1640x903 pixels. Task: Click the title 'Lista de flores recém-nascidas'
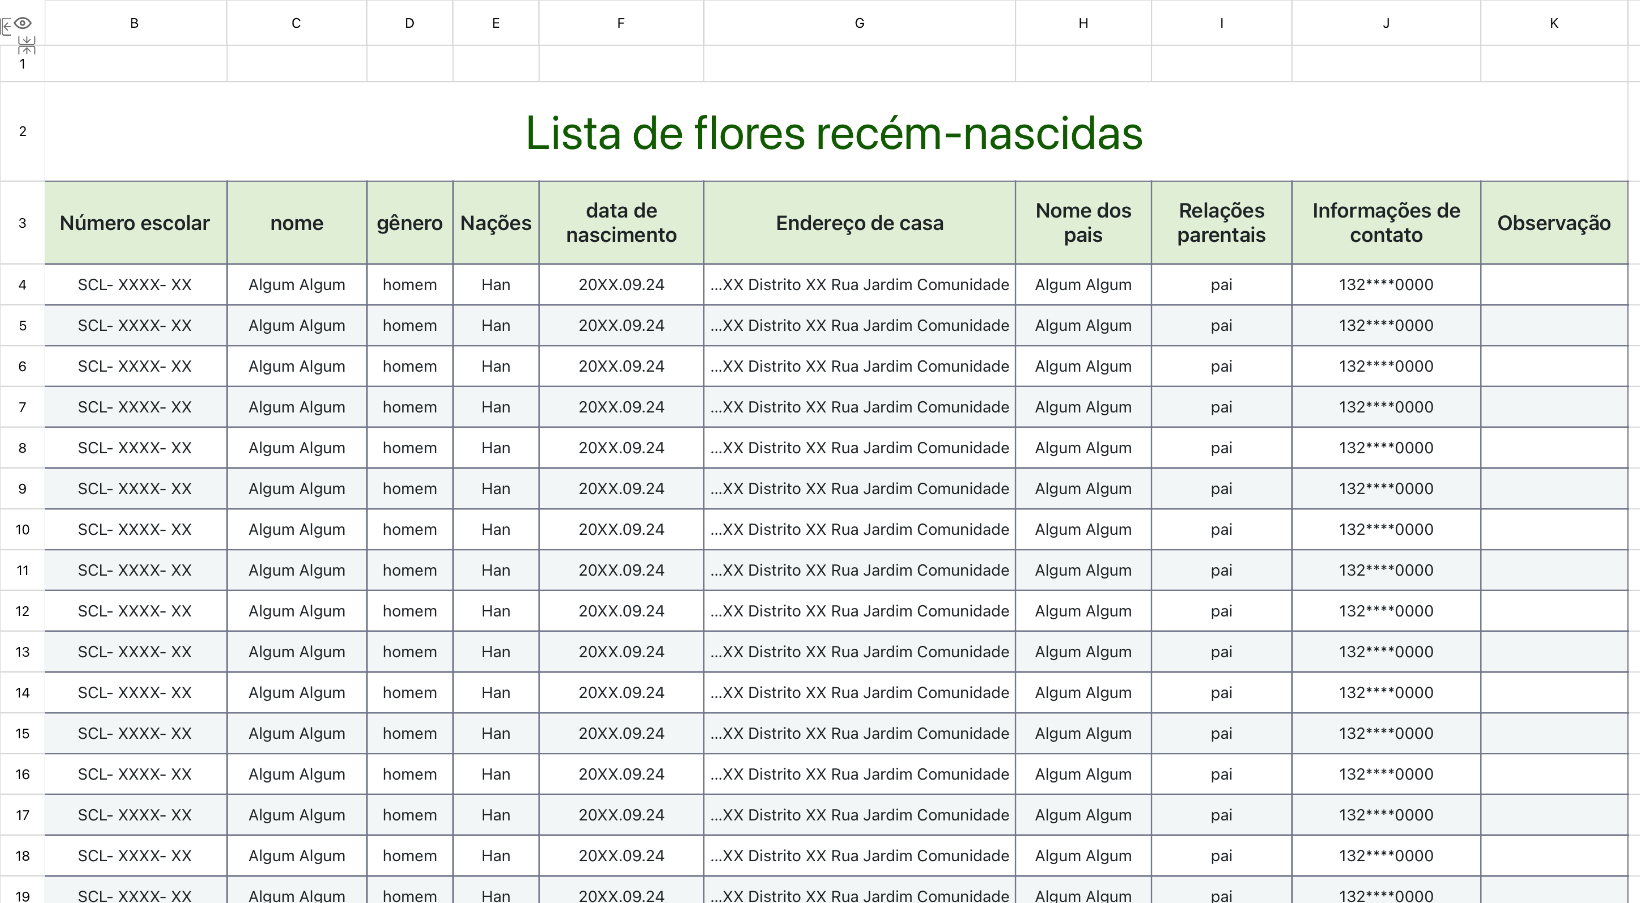(834, 133)
